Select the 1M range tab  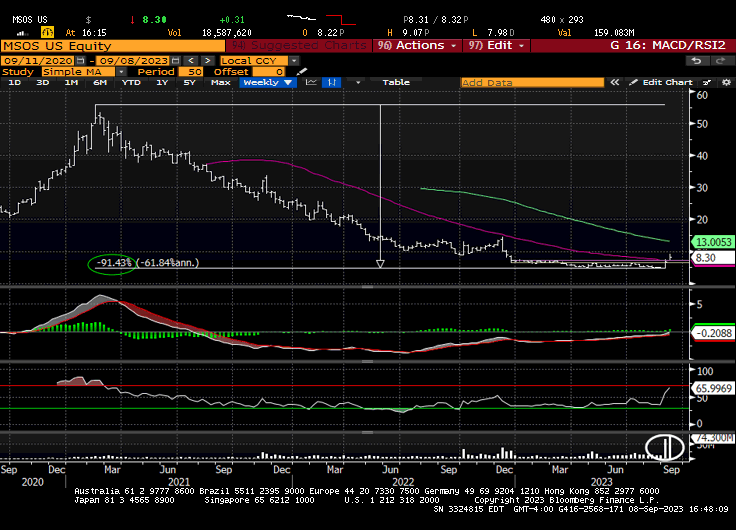(71, 82)
